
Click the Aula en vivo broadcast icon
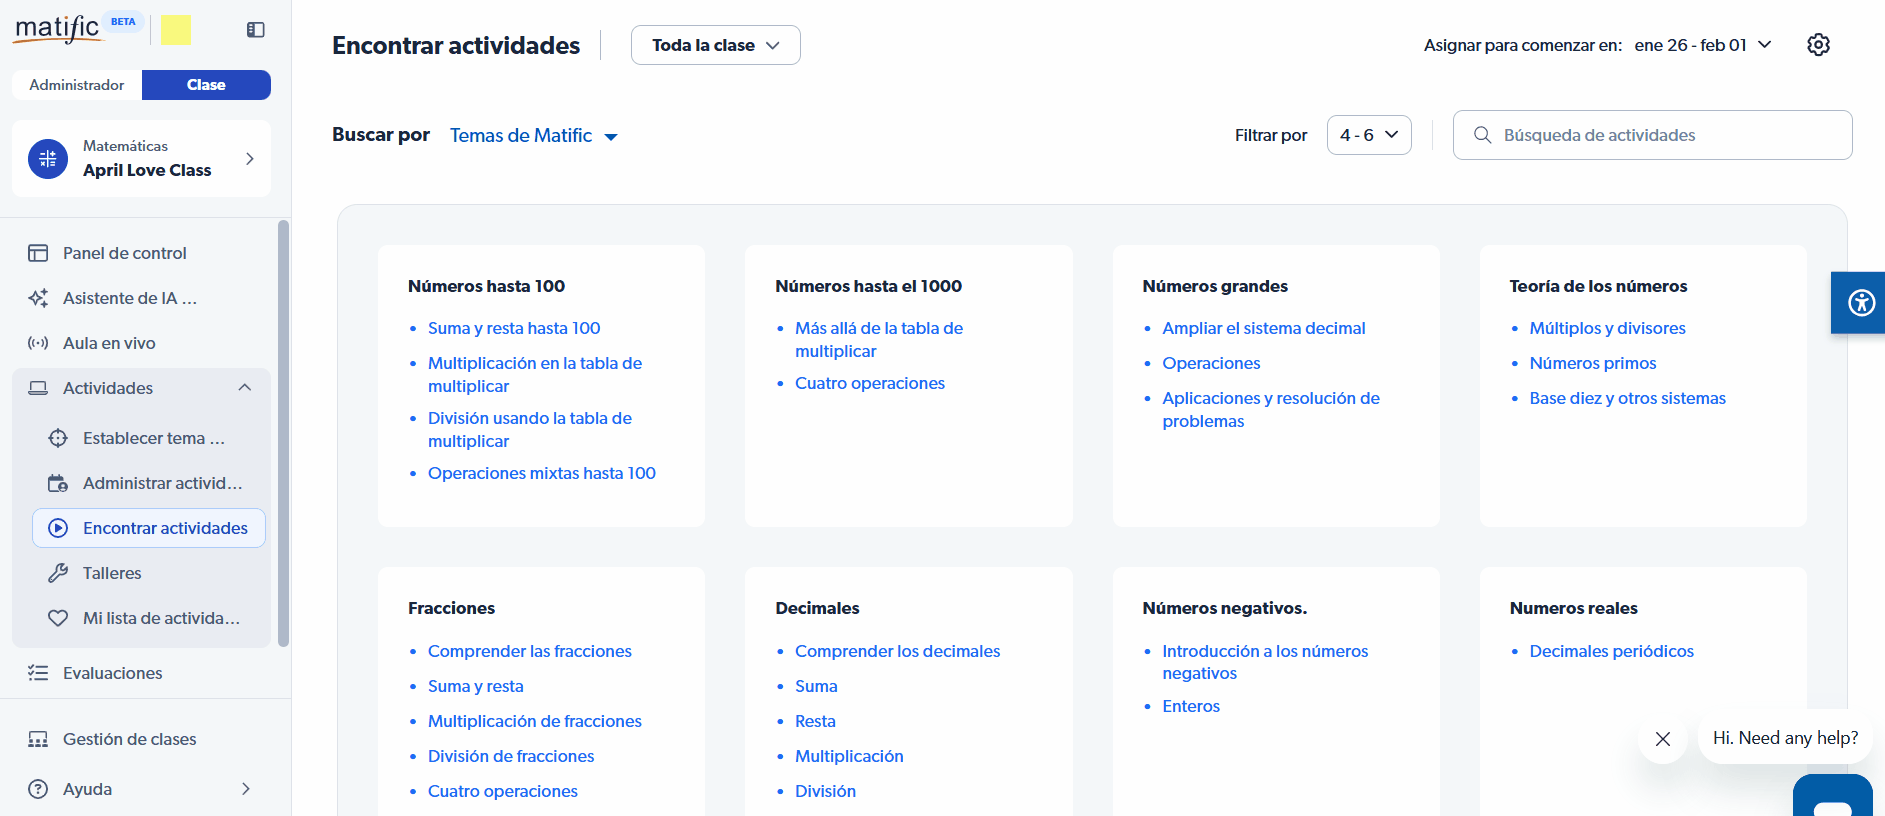pos(38,343)
